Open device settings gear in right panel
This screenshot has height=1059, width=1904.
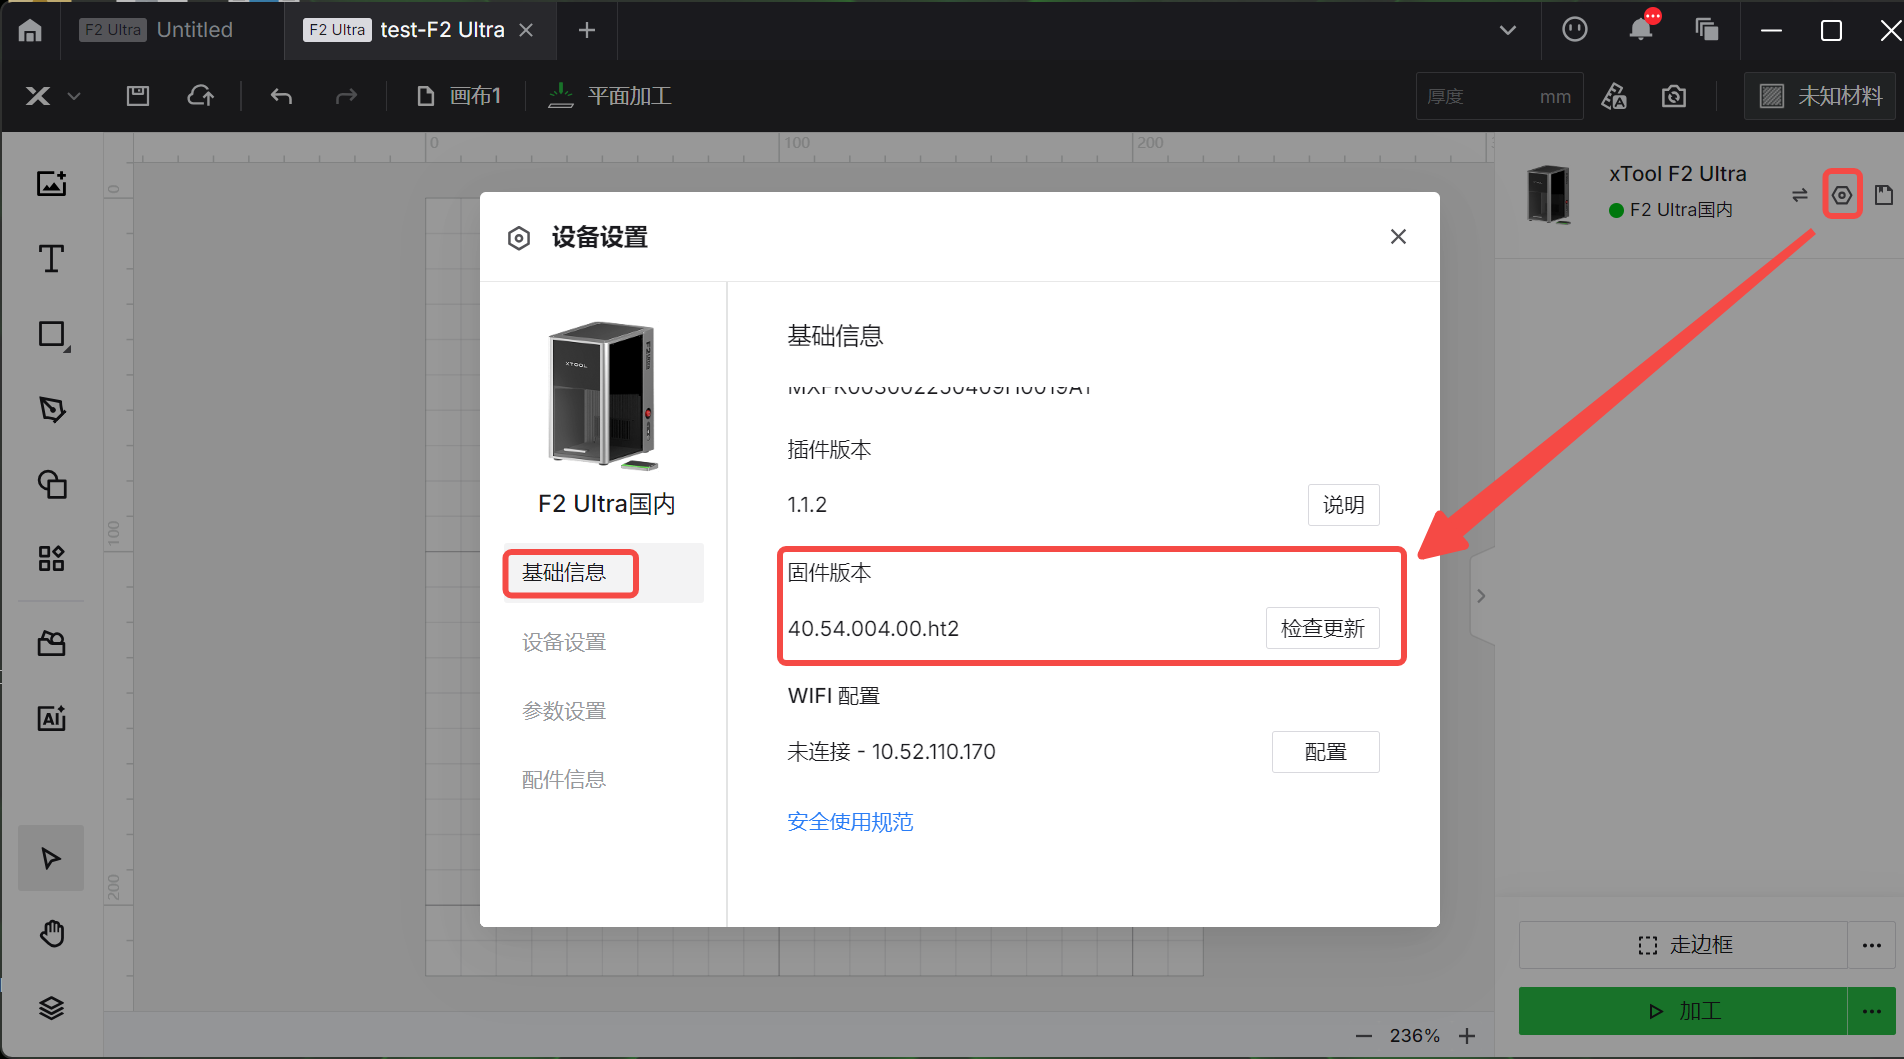click(x=1842, y=195)
